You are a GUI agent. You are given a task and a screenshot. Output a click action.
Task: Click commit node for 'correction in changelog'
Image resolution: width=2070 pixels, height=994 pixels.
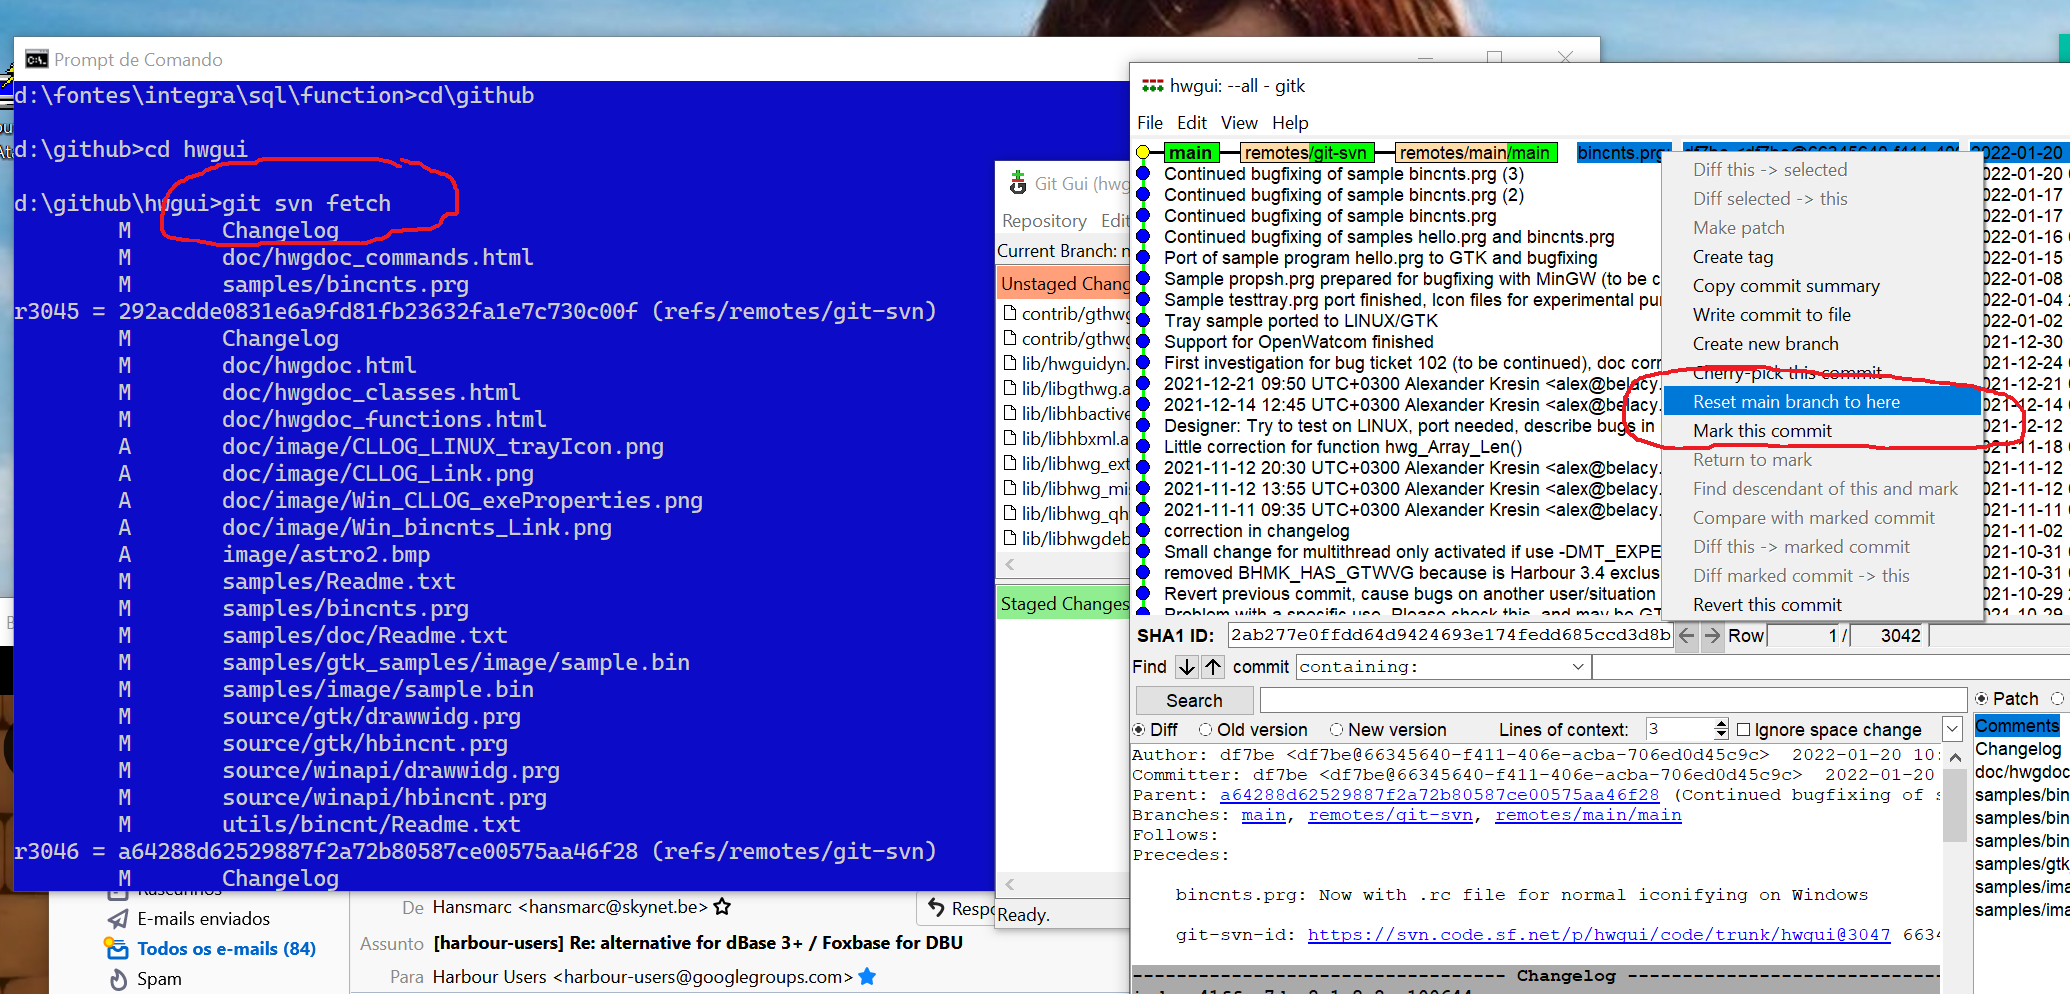(x=1143, y=531)
